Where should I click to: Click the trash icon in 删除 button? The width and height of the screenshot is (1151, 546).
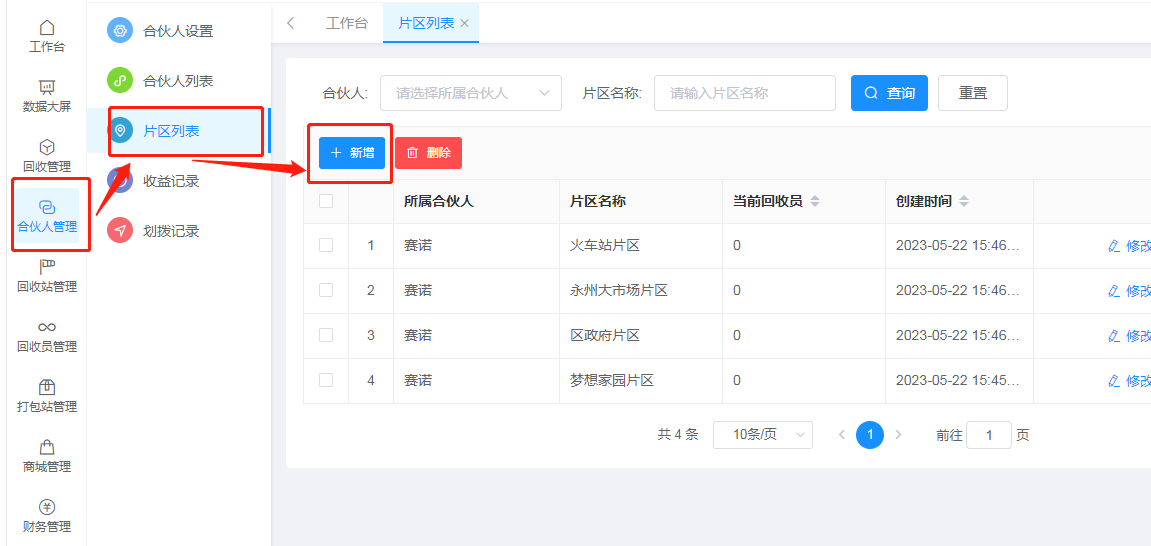pyautogui.click(x=413, y=153)
